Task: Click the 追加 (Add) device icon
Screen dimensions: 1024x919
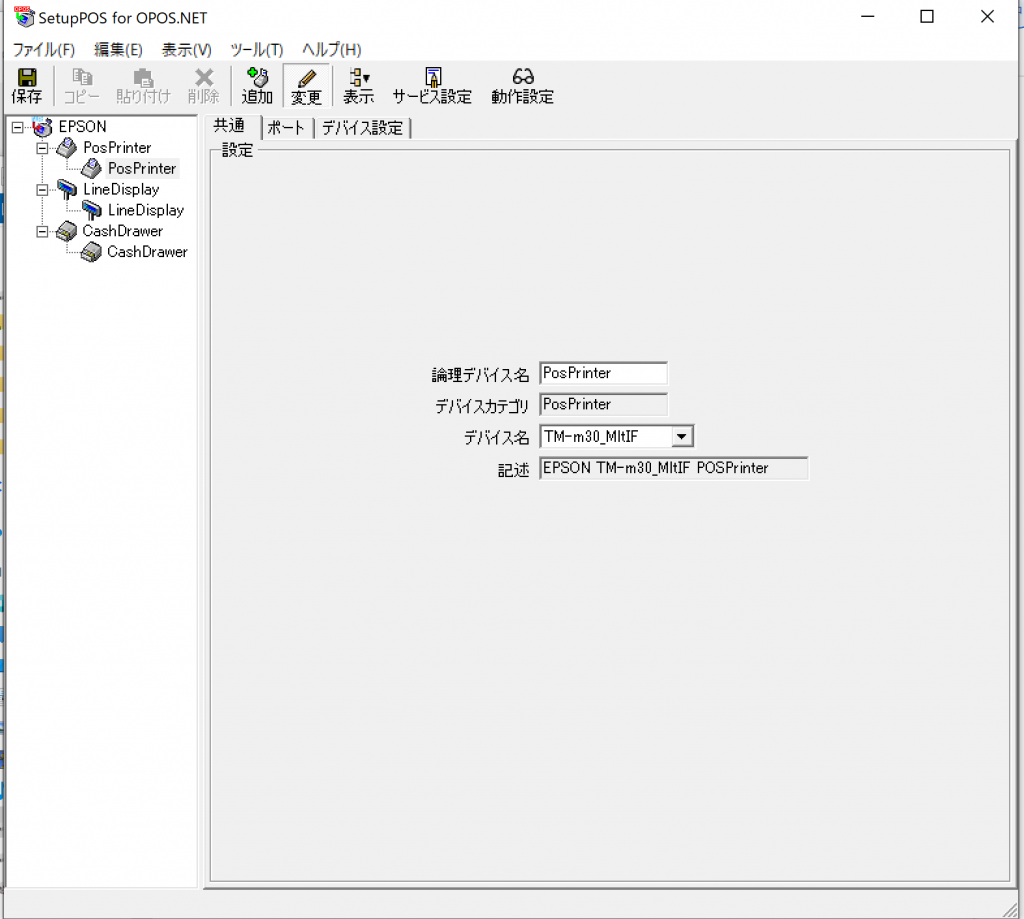Action: (257, 77)
